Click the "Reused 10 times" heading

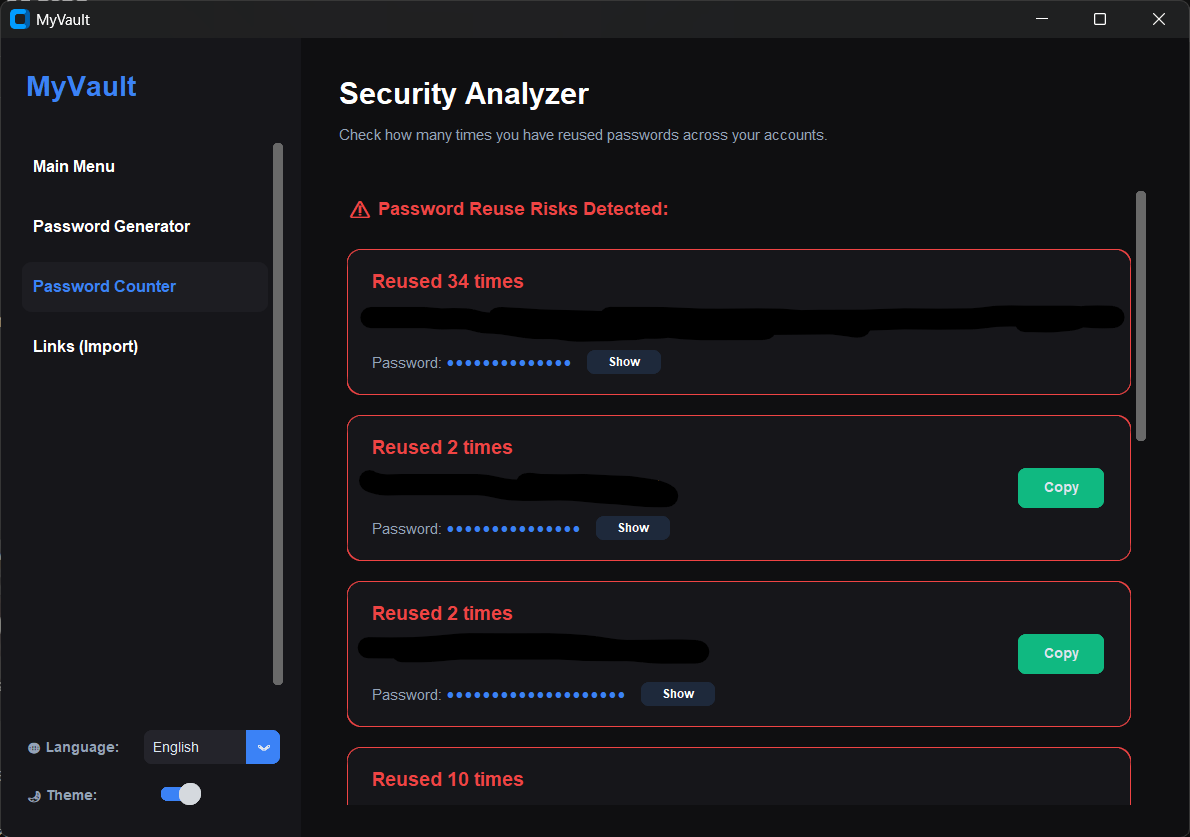[448, 779]
